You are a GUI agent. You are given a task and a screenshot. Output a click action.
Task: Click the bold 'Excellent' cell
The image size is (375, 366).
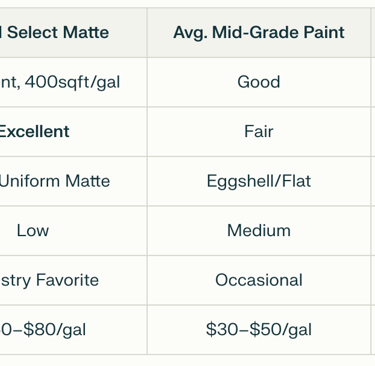coord(73,131)
